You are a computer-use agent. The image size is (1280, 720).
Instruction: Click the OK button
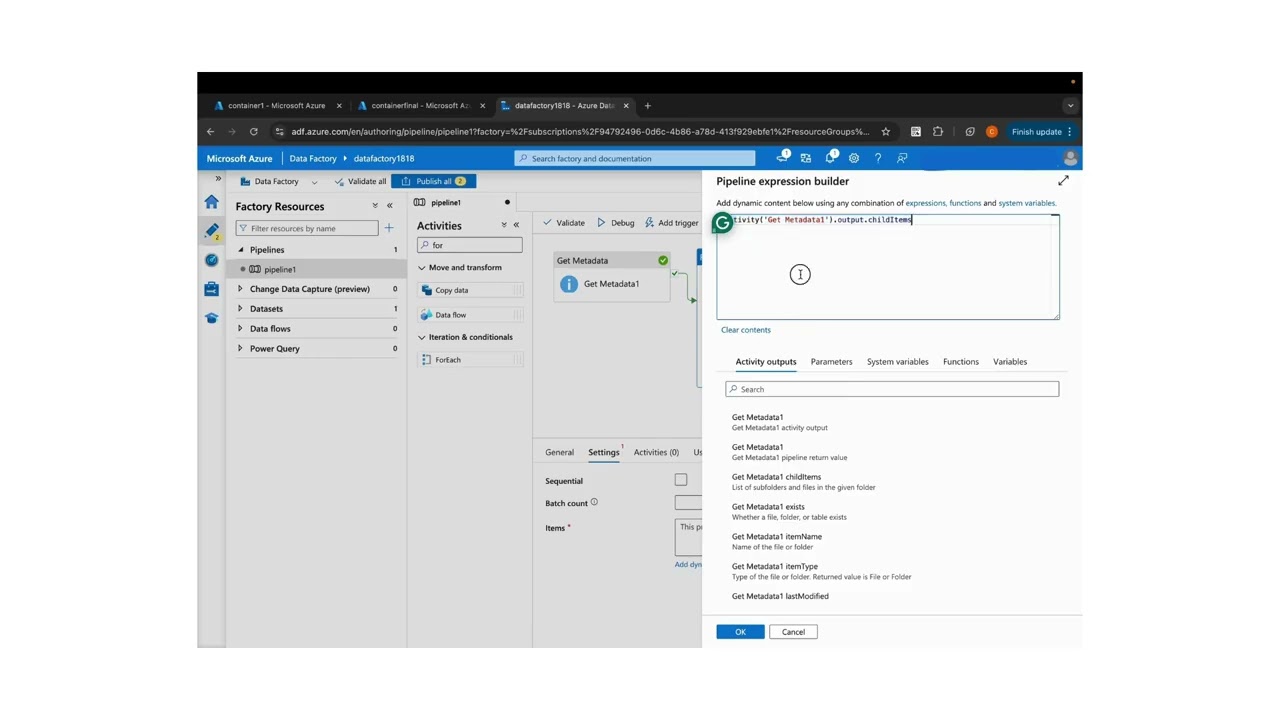coord(740,632)
